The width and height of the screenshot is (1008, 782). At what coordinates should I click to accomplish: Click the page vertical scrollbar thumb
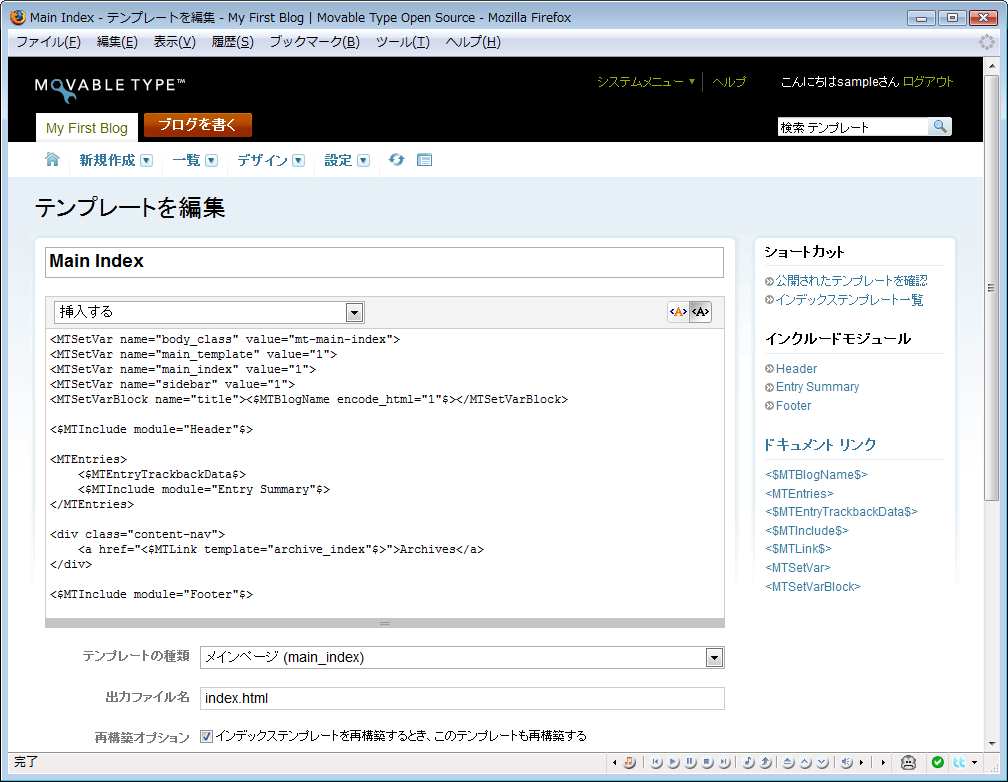point(991,286)
